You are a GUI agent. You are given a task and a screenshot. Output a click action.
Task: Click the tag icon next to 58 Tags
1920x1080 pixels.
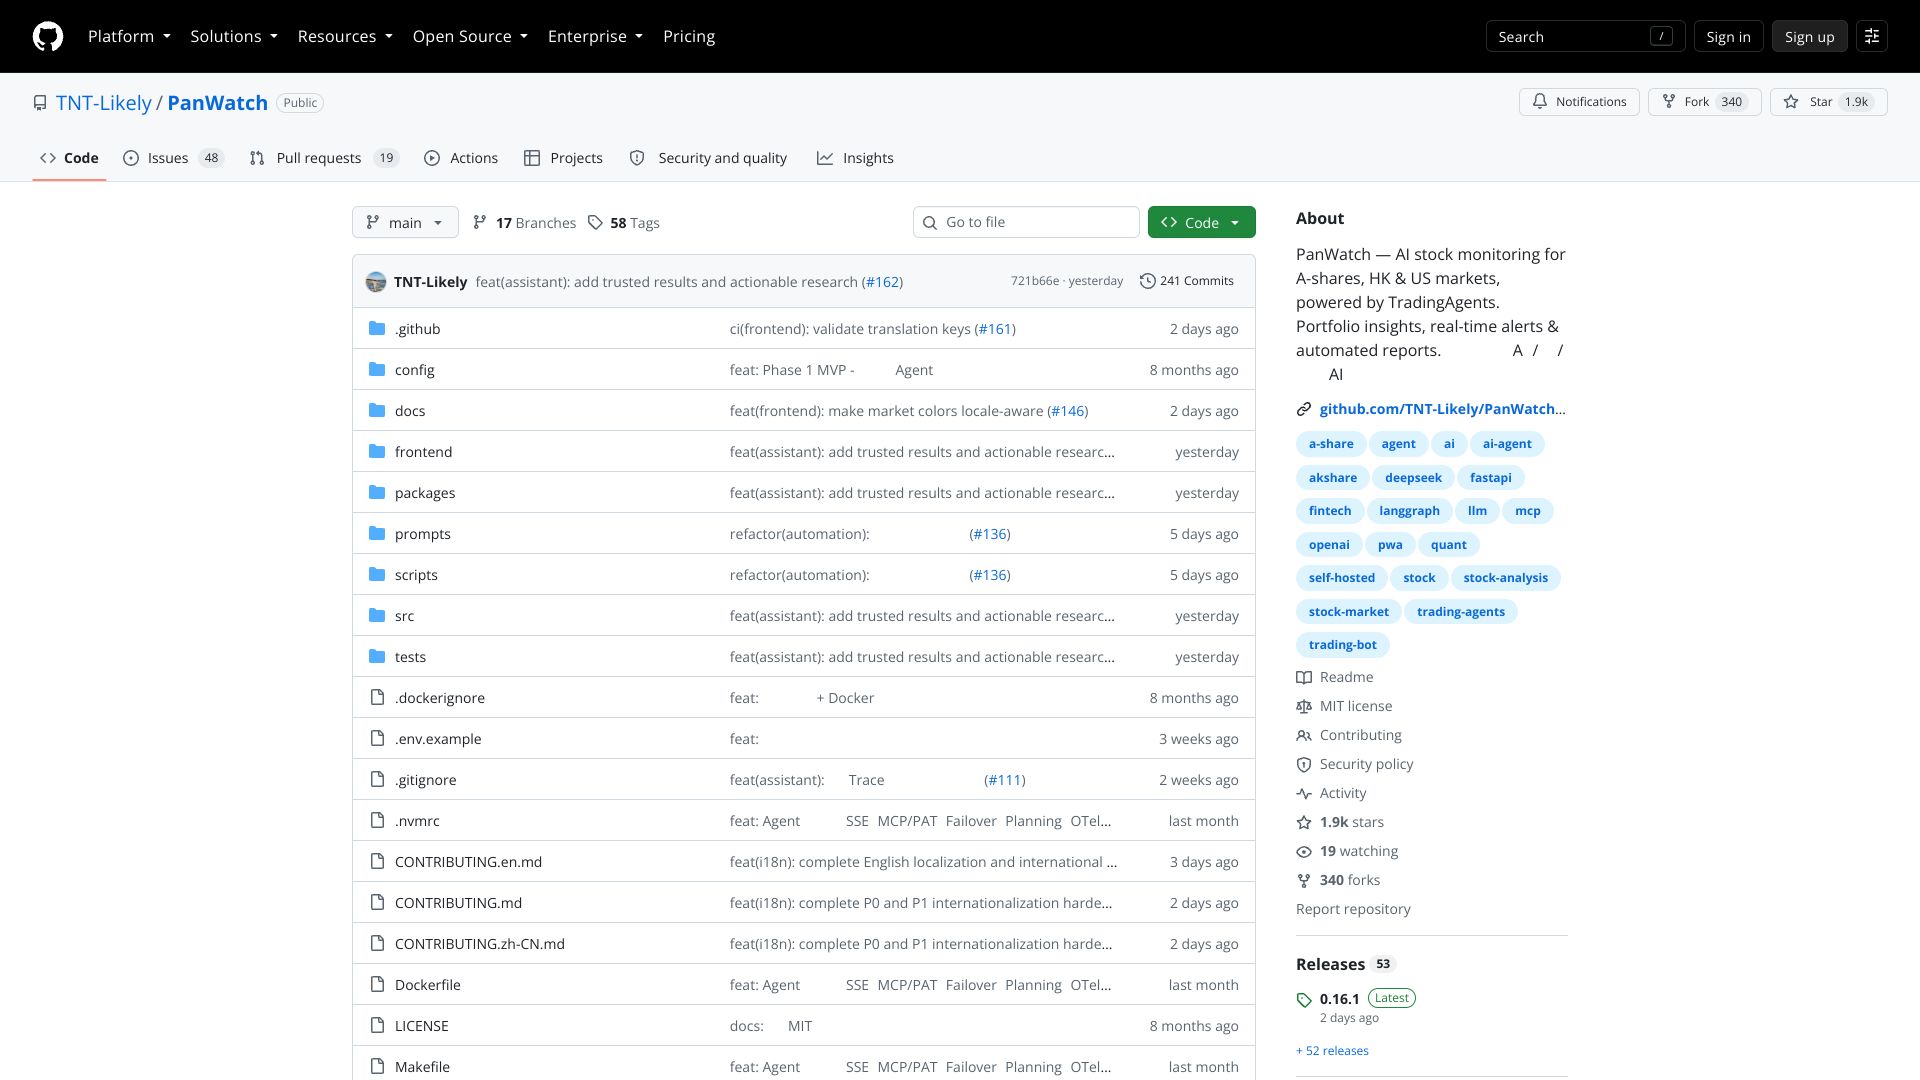595,222
